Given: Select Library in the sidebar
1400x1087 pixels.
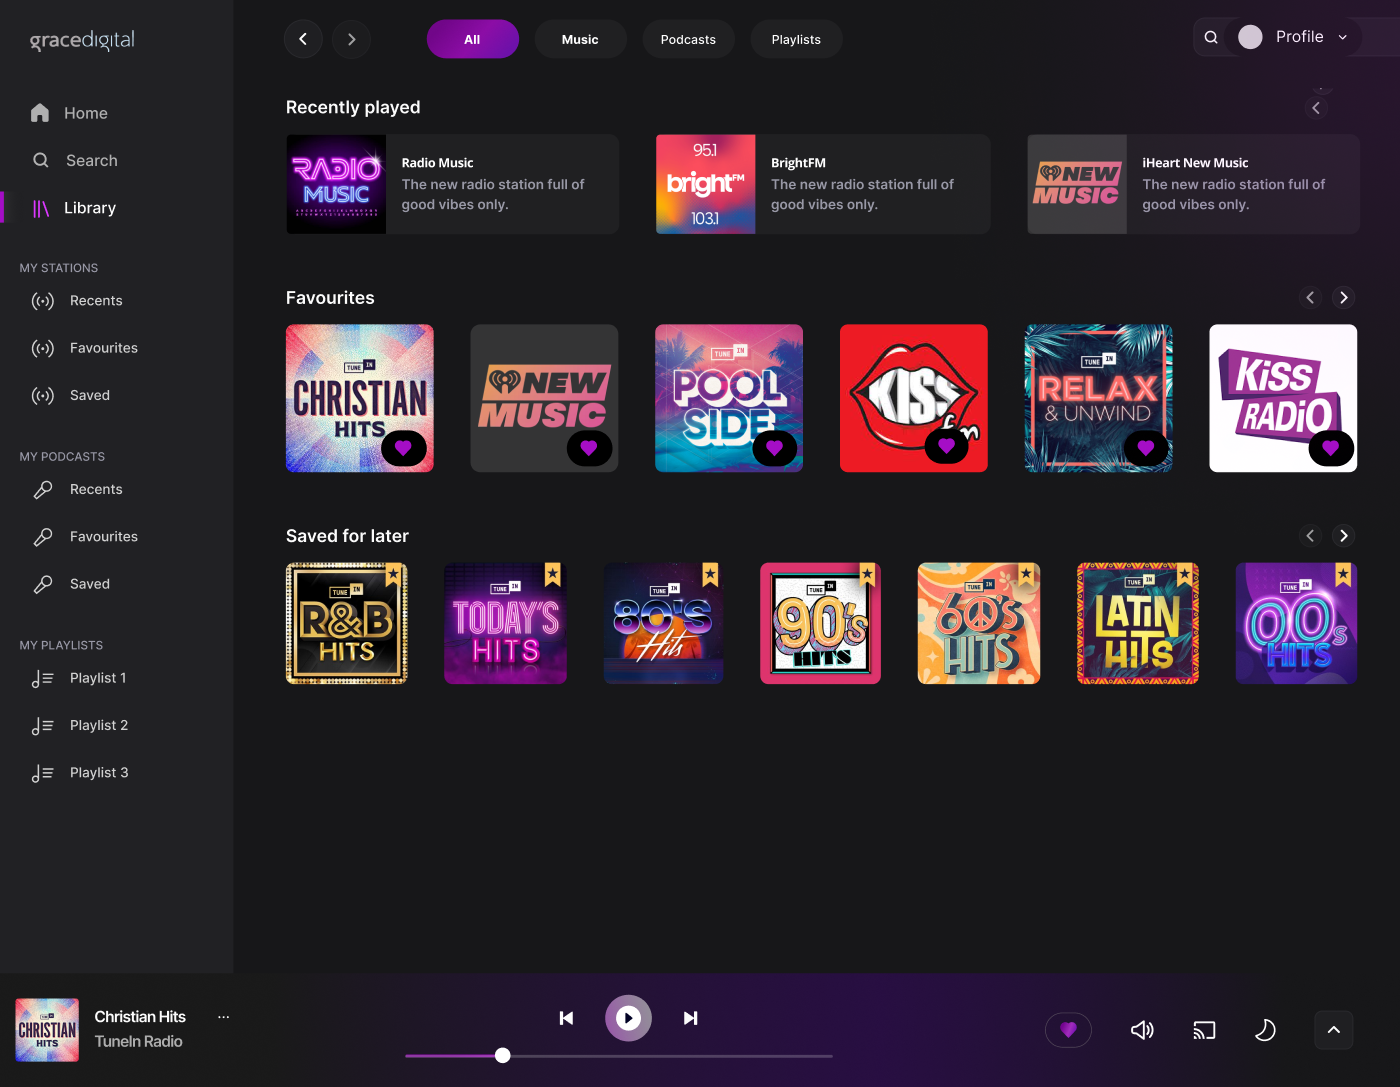Looking at the screenshot, I should pyautogui.click(x=75, y=208).
